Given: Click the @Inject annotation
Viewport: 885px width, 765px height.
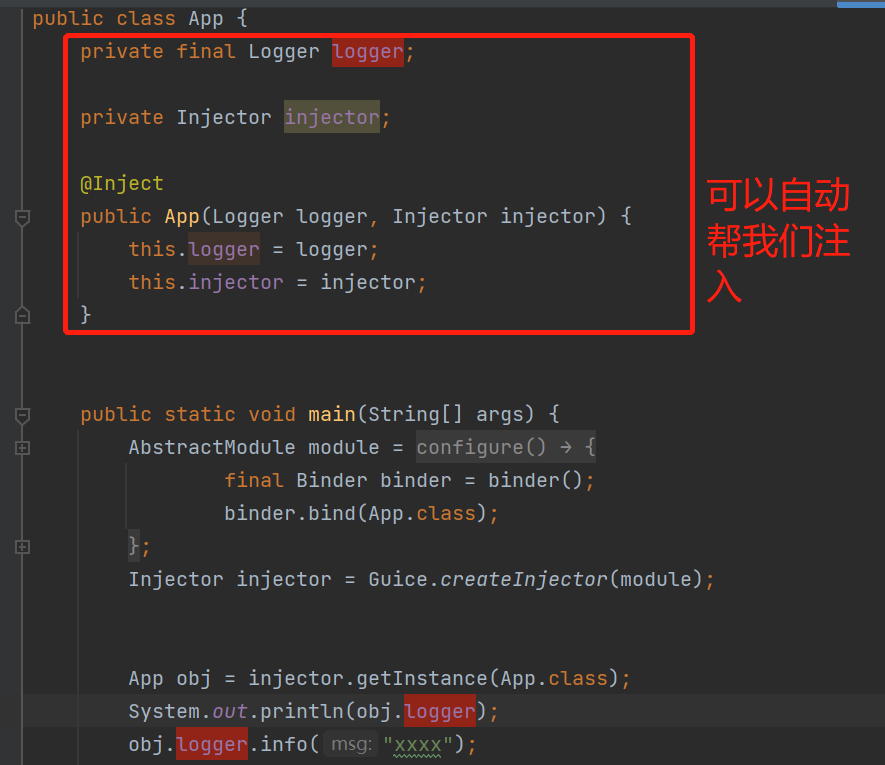Looking at the screenshot, I should click(x=122, y=183).
